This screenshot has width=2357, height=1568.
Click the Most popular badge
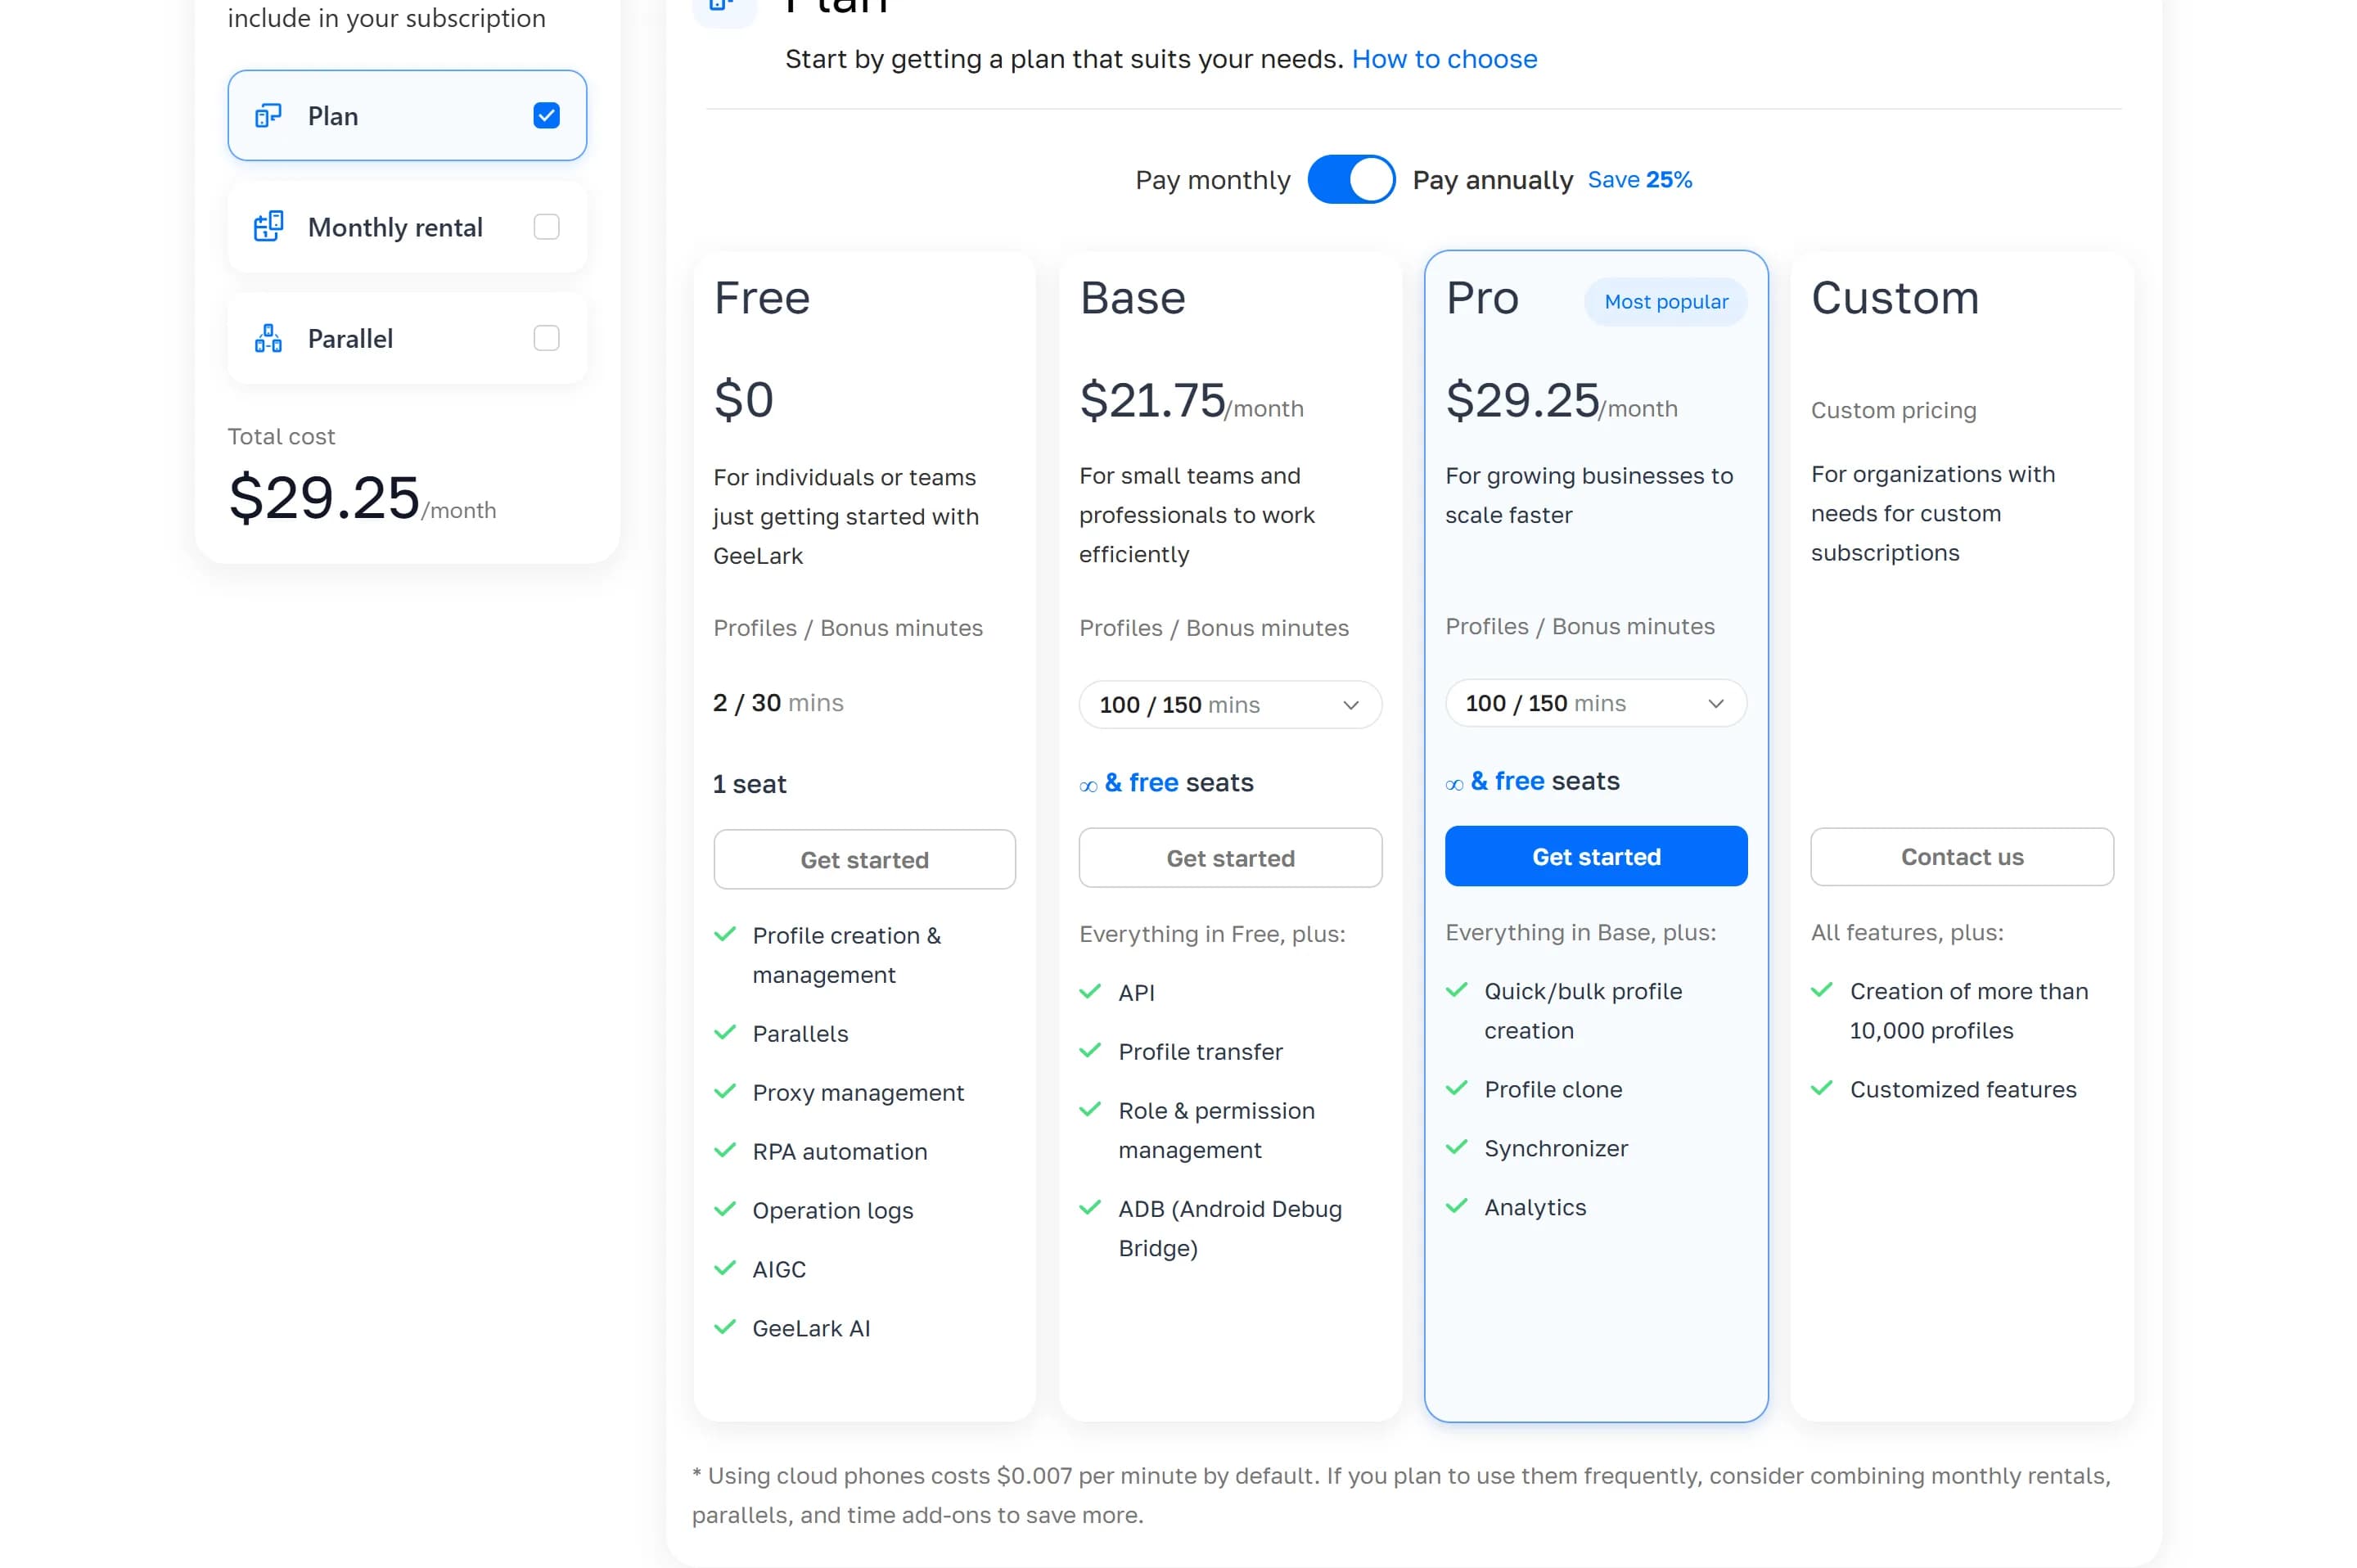coord(1666,302)
